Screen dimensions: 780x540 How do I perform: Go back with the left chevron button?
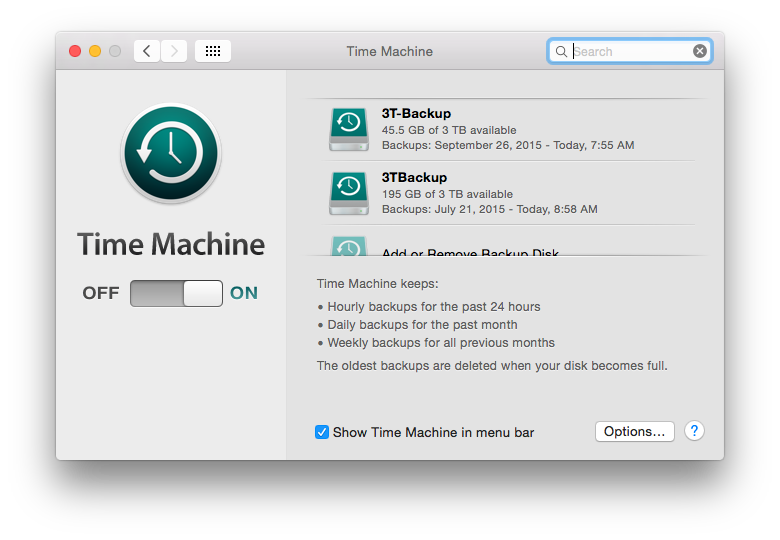coord(147,51)
